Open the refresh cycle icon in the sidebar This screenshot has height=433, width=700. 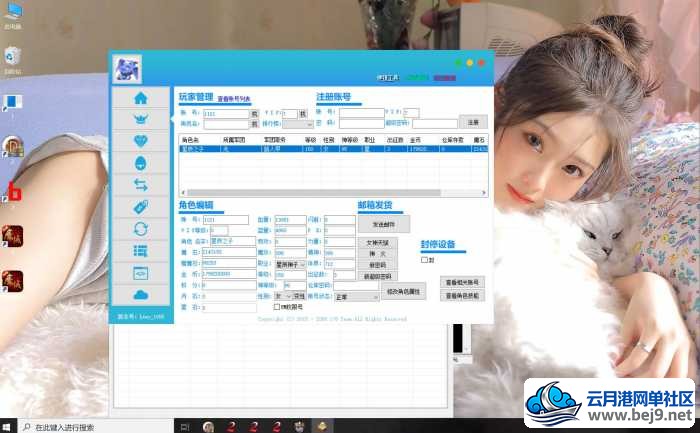[x=141, y=229]
